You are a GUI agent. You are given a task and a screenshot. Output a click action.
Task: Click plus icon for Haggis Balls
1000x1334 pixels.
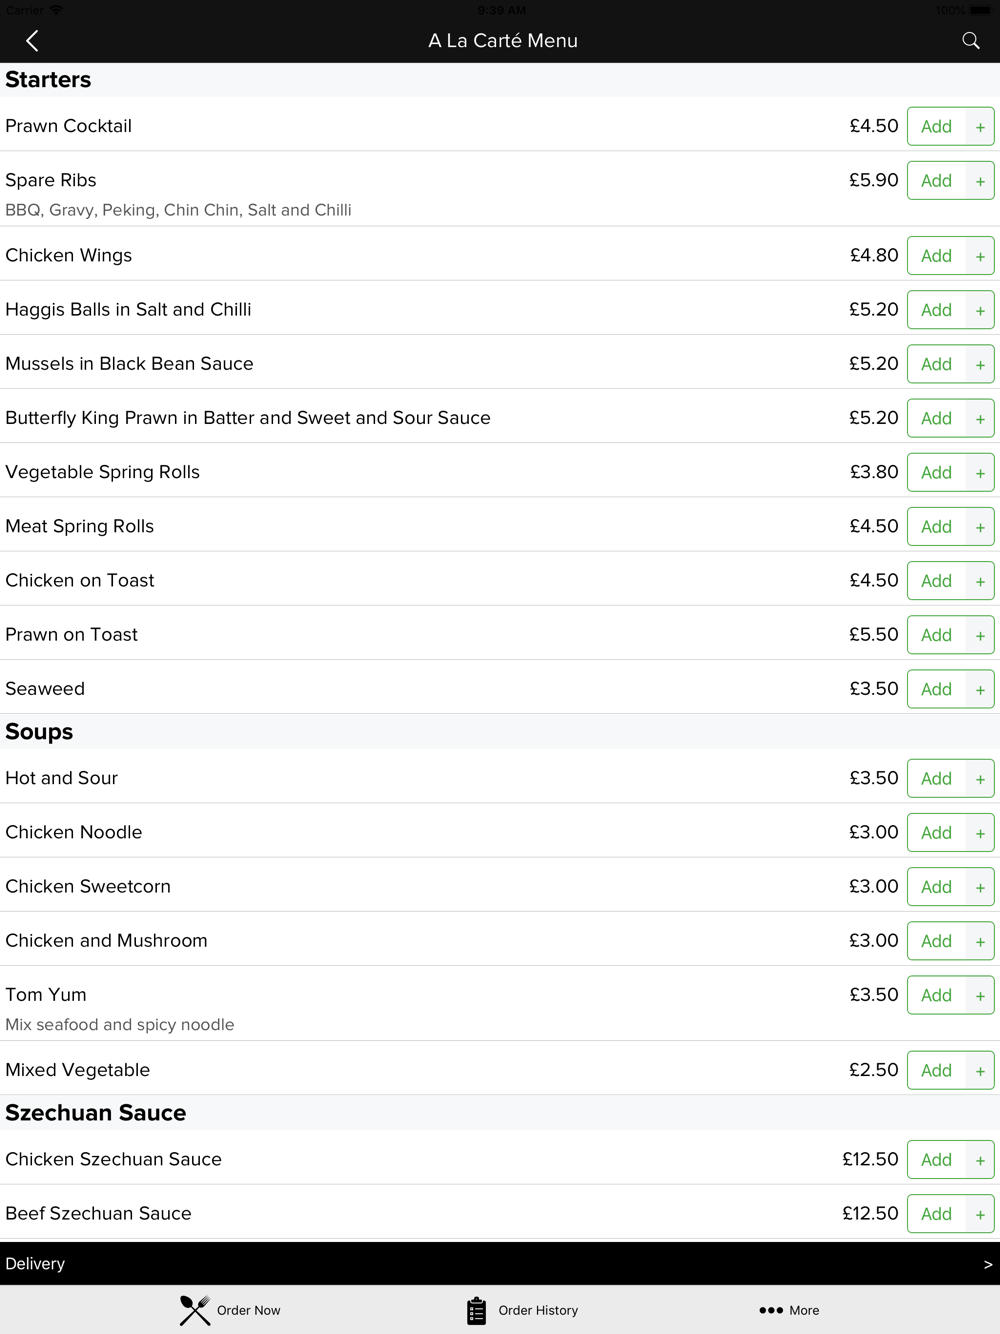980,310
